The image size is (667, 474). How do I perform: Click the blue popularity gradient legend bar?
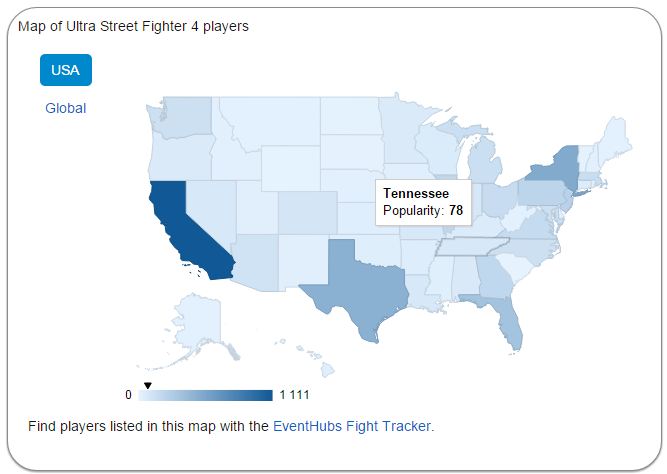pos(205,395)
